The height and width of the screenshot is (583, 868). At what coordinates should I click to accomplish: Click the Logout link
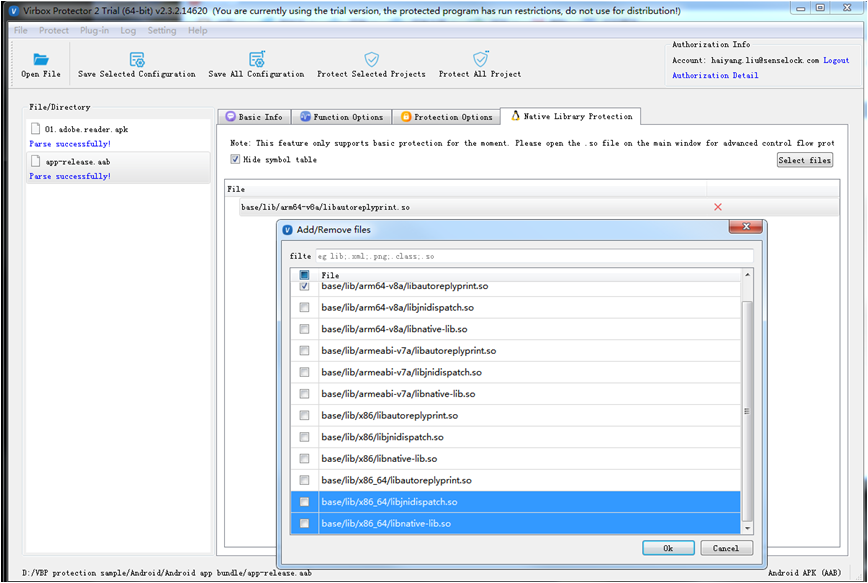[836, 60]
